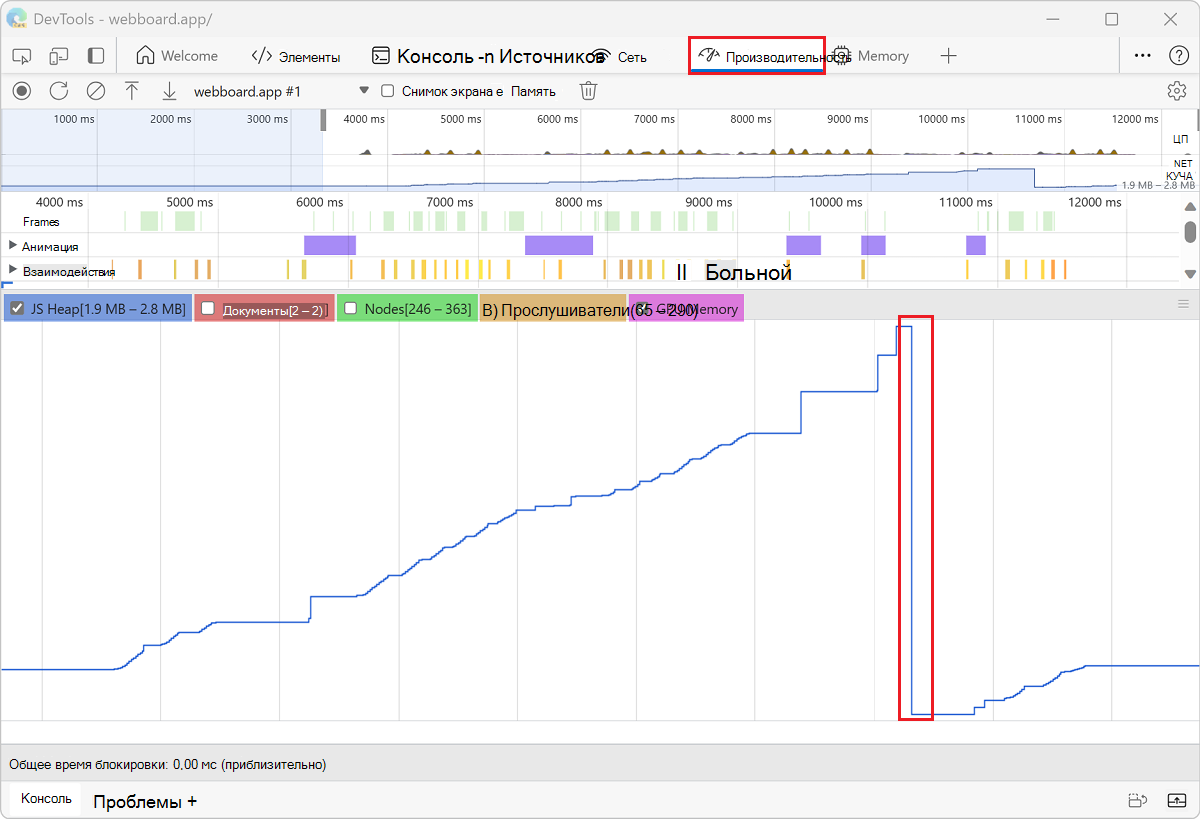
Task: Clear the recording with the circle-slash icon
Action: [x=96, y=91]
